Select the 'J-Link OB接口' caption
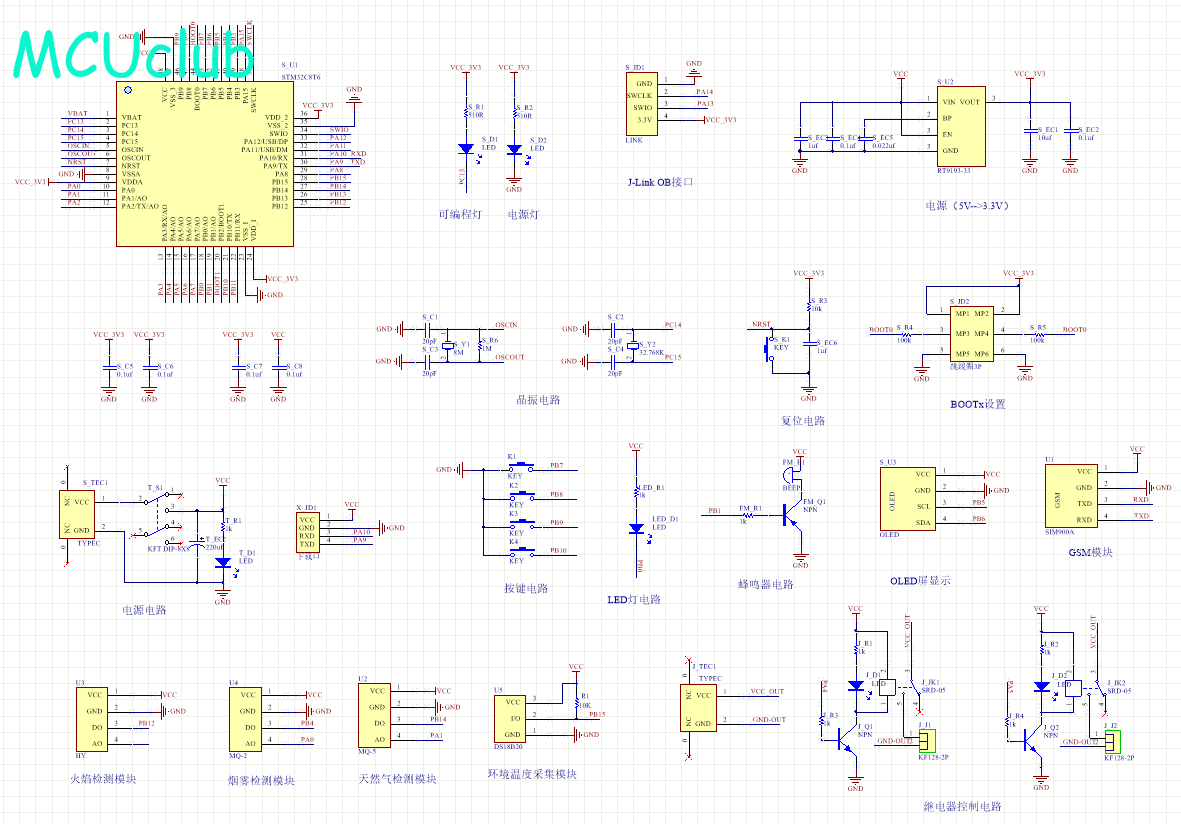The height and width of the screenshot is (824, 1181). pyautogui.click(x=661, y=182)
